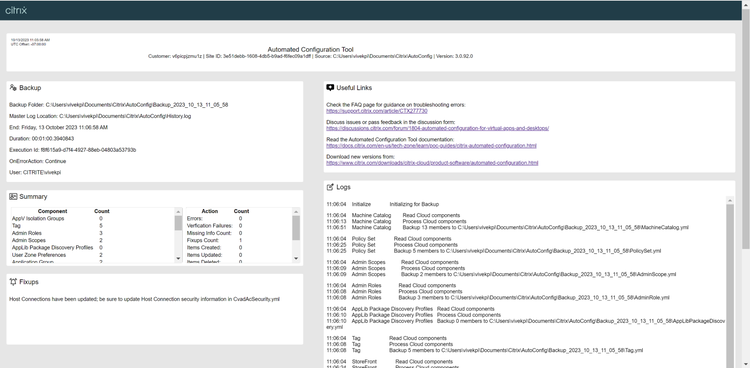Image resolution: width=750 pixels, height=368 pixels.
Task: Click the Action column header
Action: coord(210,211)
